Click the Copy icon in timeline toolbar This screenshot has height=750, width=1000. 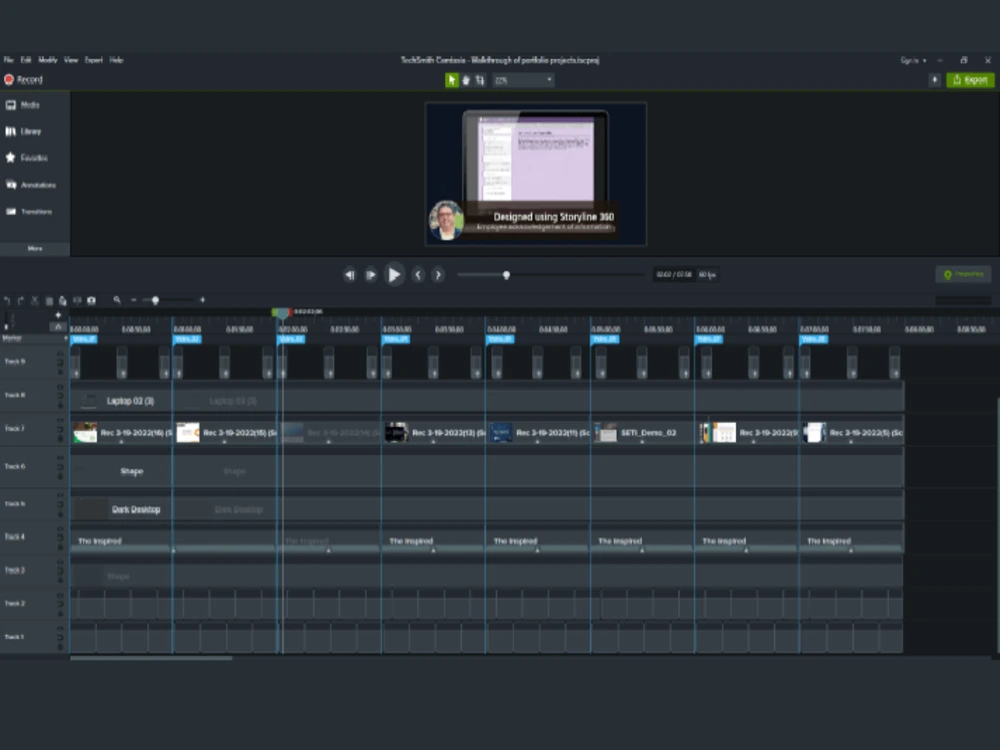pos(48,300)
